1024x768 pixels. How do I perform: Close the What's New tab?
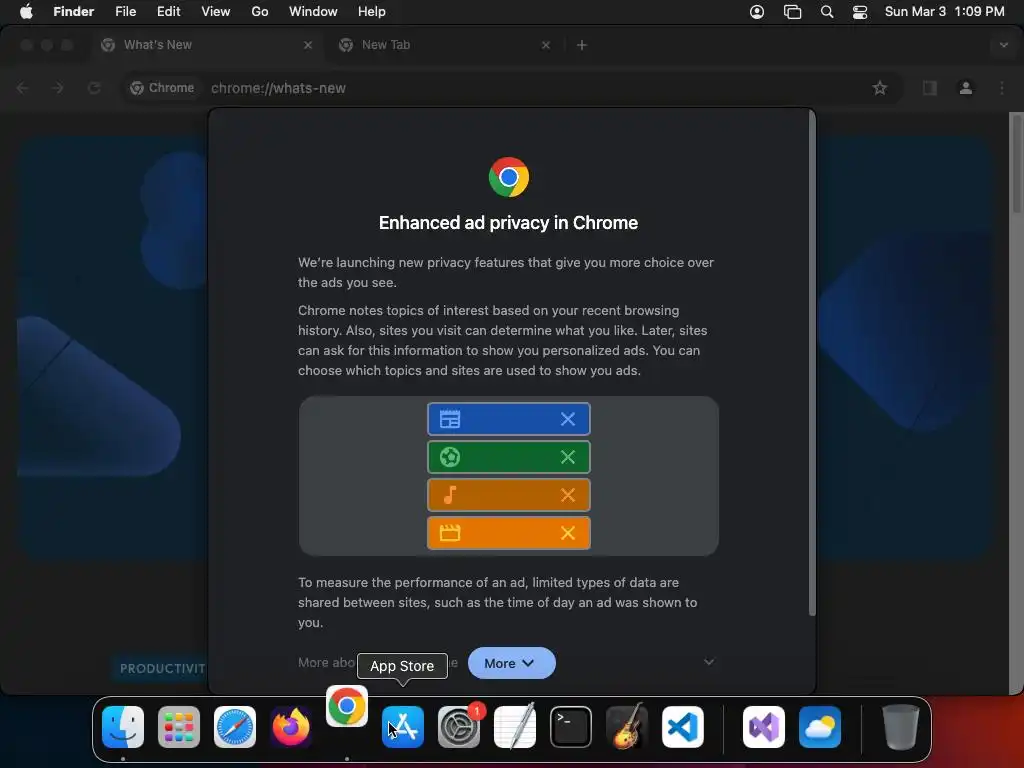tap(308, 45)
